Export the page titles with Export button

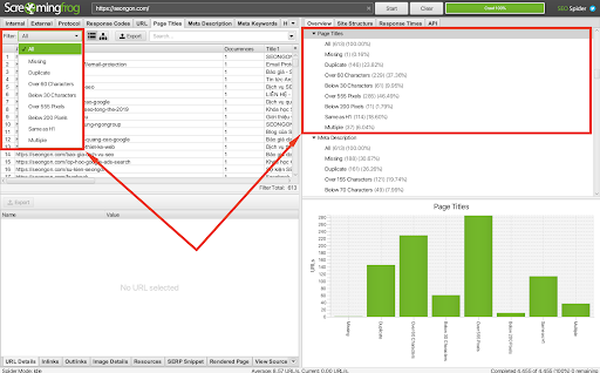pos(130,36)
